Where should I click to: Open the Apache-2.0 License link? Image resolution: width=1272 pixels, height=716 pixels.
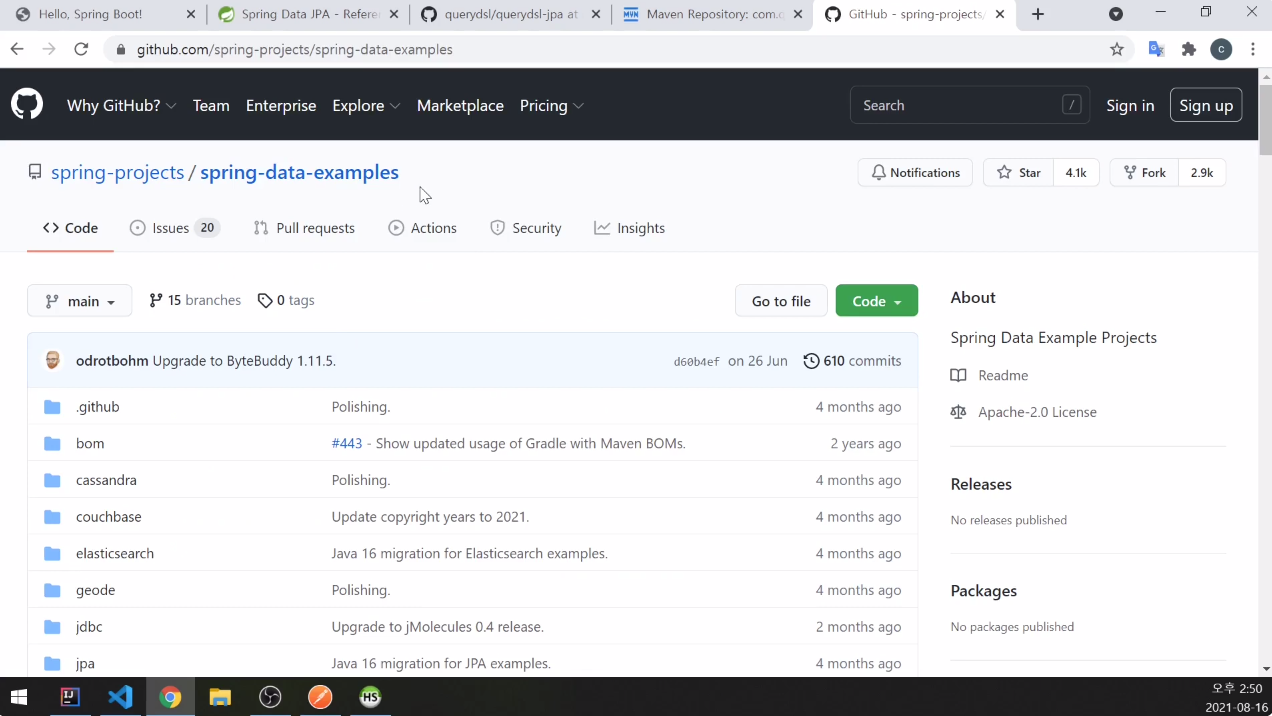pos(1023,412)
